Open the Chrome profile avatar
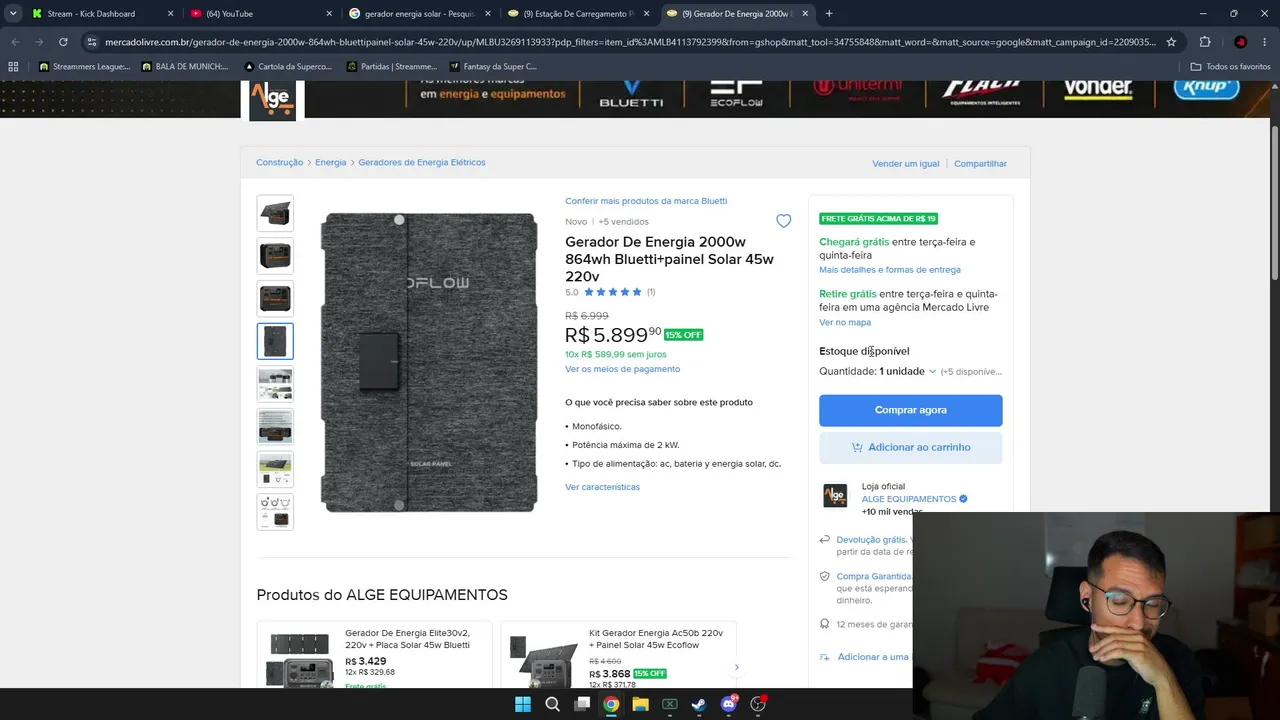1280x720 pixels. 1240,42
